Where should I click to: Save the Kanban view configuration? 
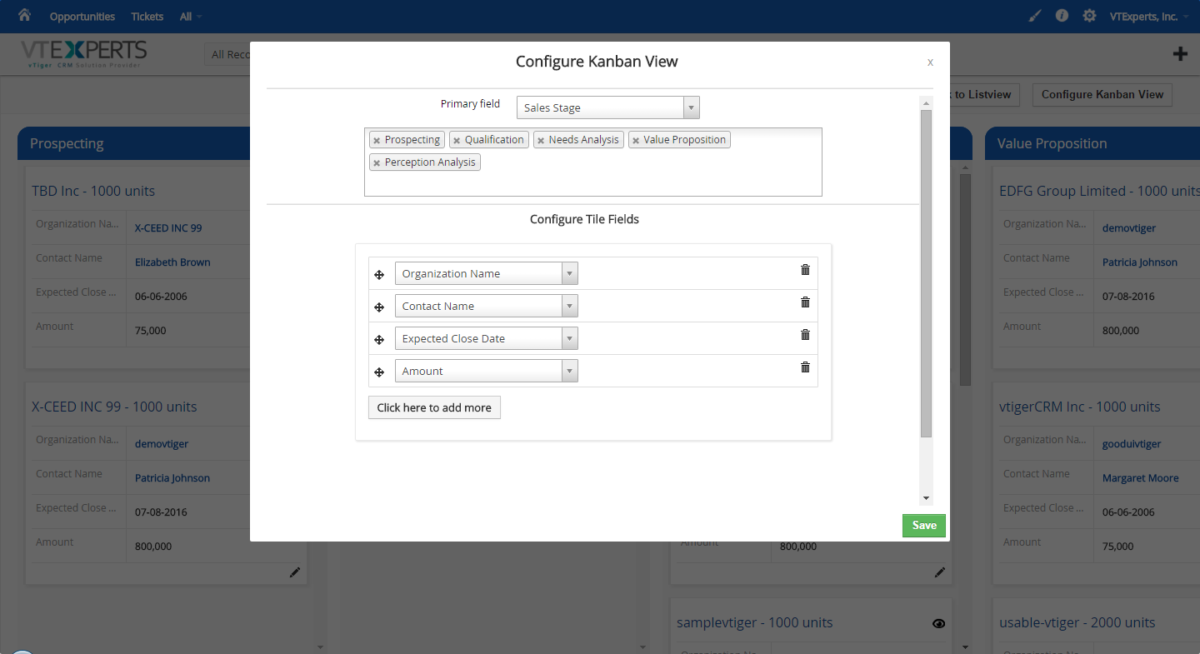pyautogui.click(x=922, y=525)
